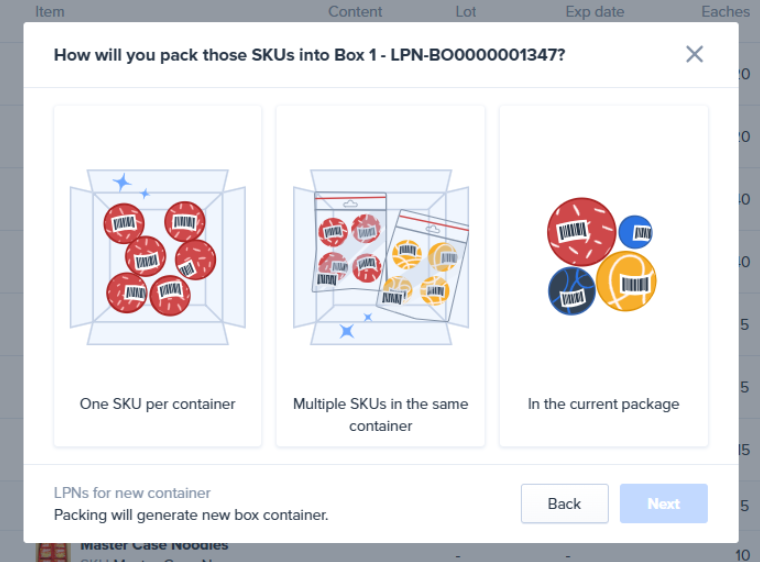Select the box with two bags illustration
This screenshot has width=760, height=562.
pos(380,256)
